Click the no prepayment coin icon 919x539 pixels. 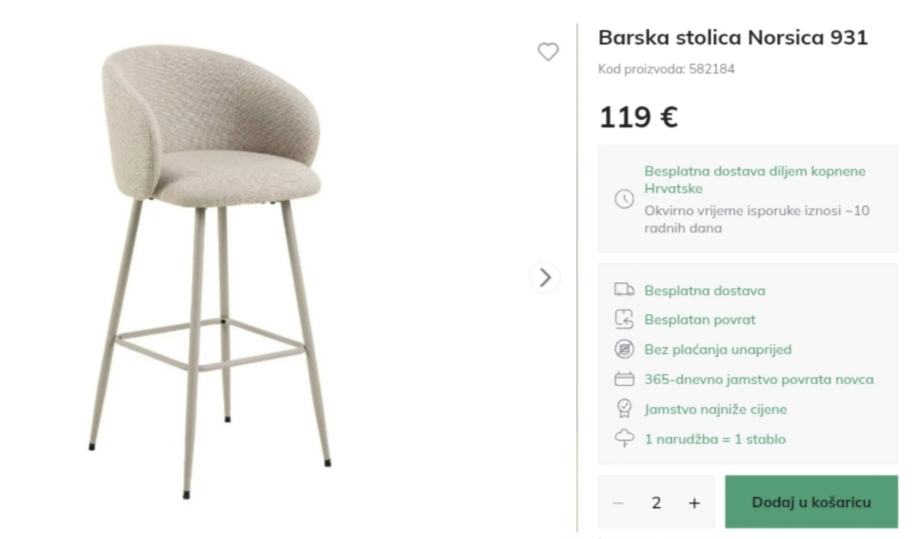[x=624, y=349]
